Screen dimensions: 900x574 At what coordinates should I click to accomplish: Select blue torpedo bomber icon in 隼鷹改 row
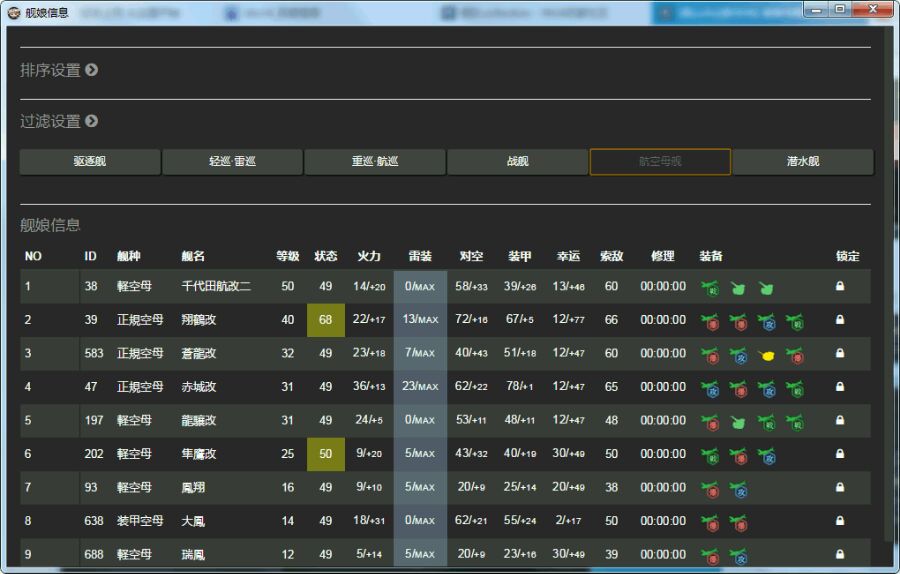click(767, 456)
